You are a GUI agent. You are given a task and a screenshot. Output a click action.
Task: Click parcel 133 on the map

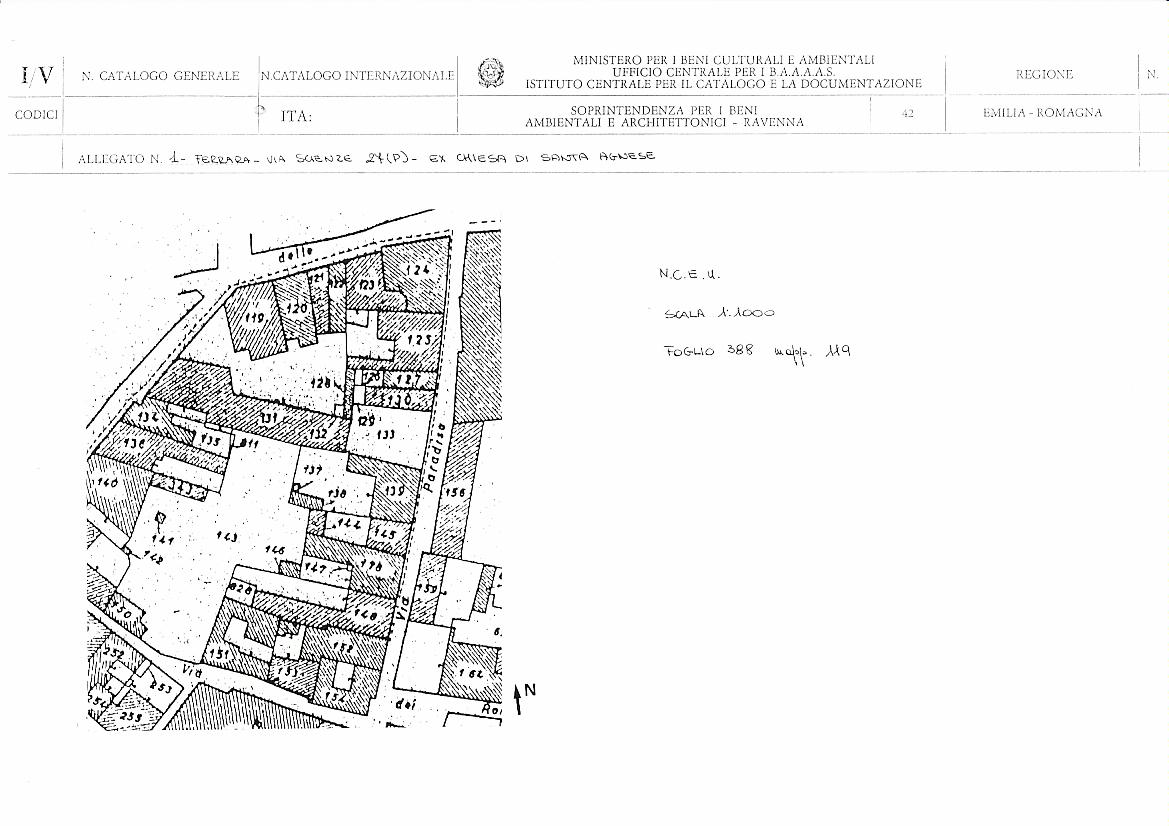pyautogui.click(x=385, y=435)
